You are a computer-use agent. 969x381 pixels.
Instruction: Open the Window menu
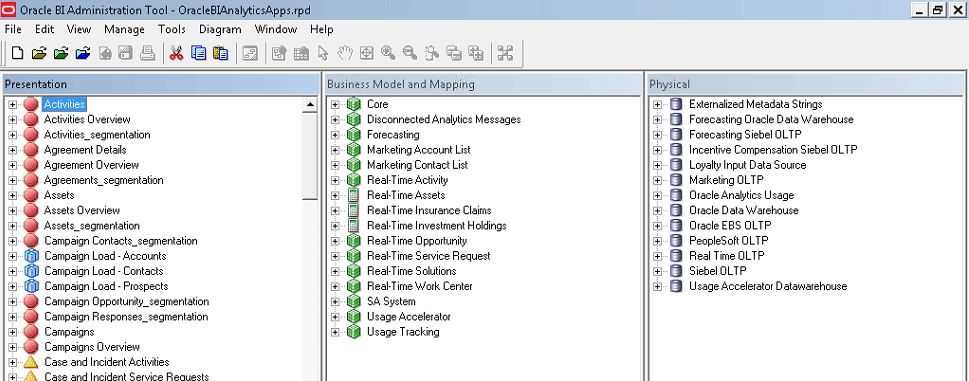click(276, 29)
